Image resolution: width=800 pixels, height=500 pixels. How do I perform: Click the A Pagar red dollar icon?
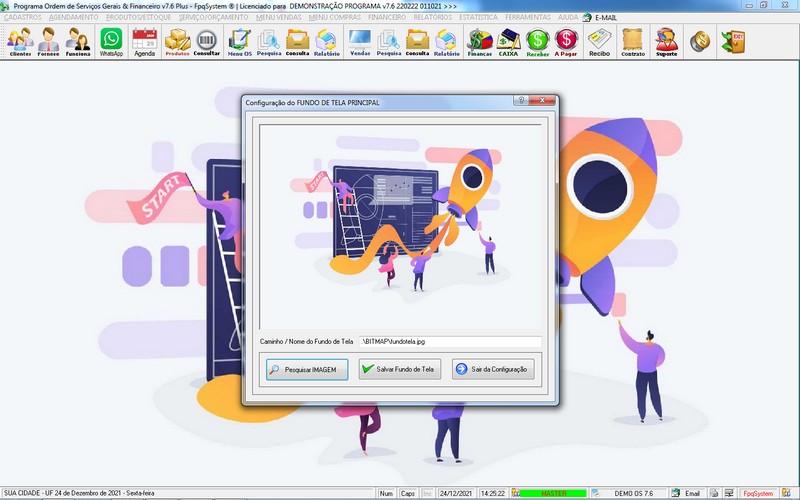(x=567, y=42)
